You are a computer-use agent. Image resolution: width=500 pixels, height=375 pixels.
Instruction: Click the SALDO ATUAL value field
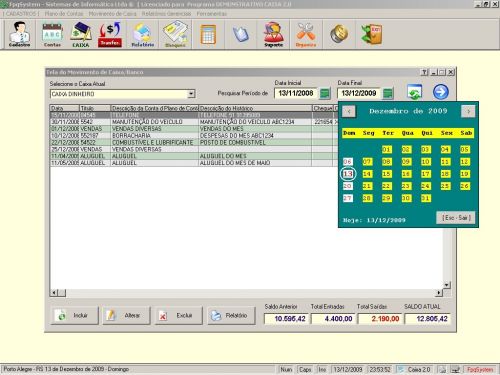tap(428, 319)
